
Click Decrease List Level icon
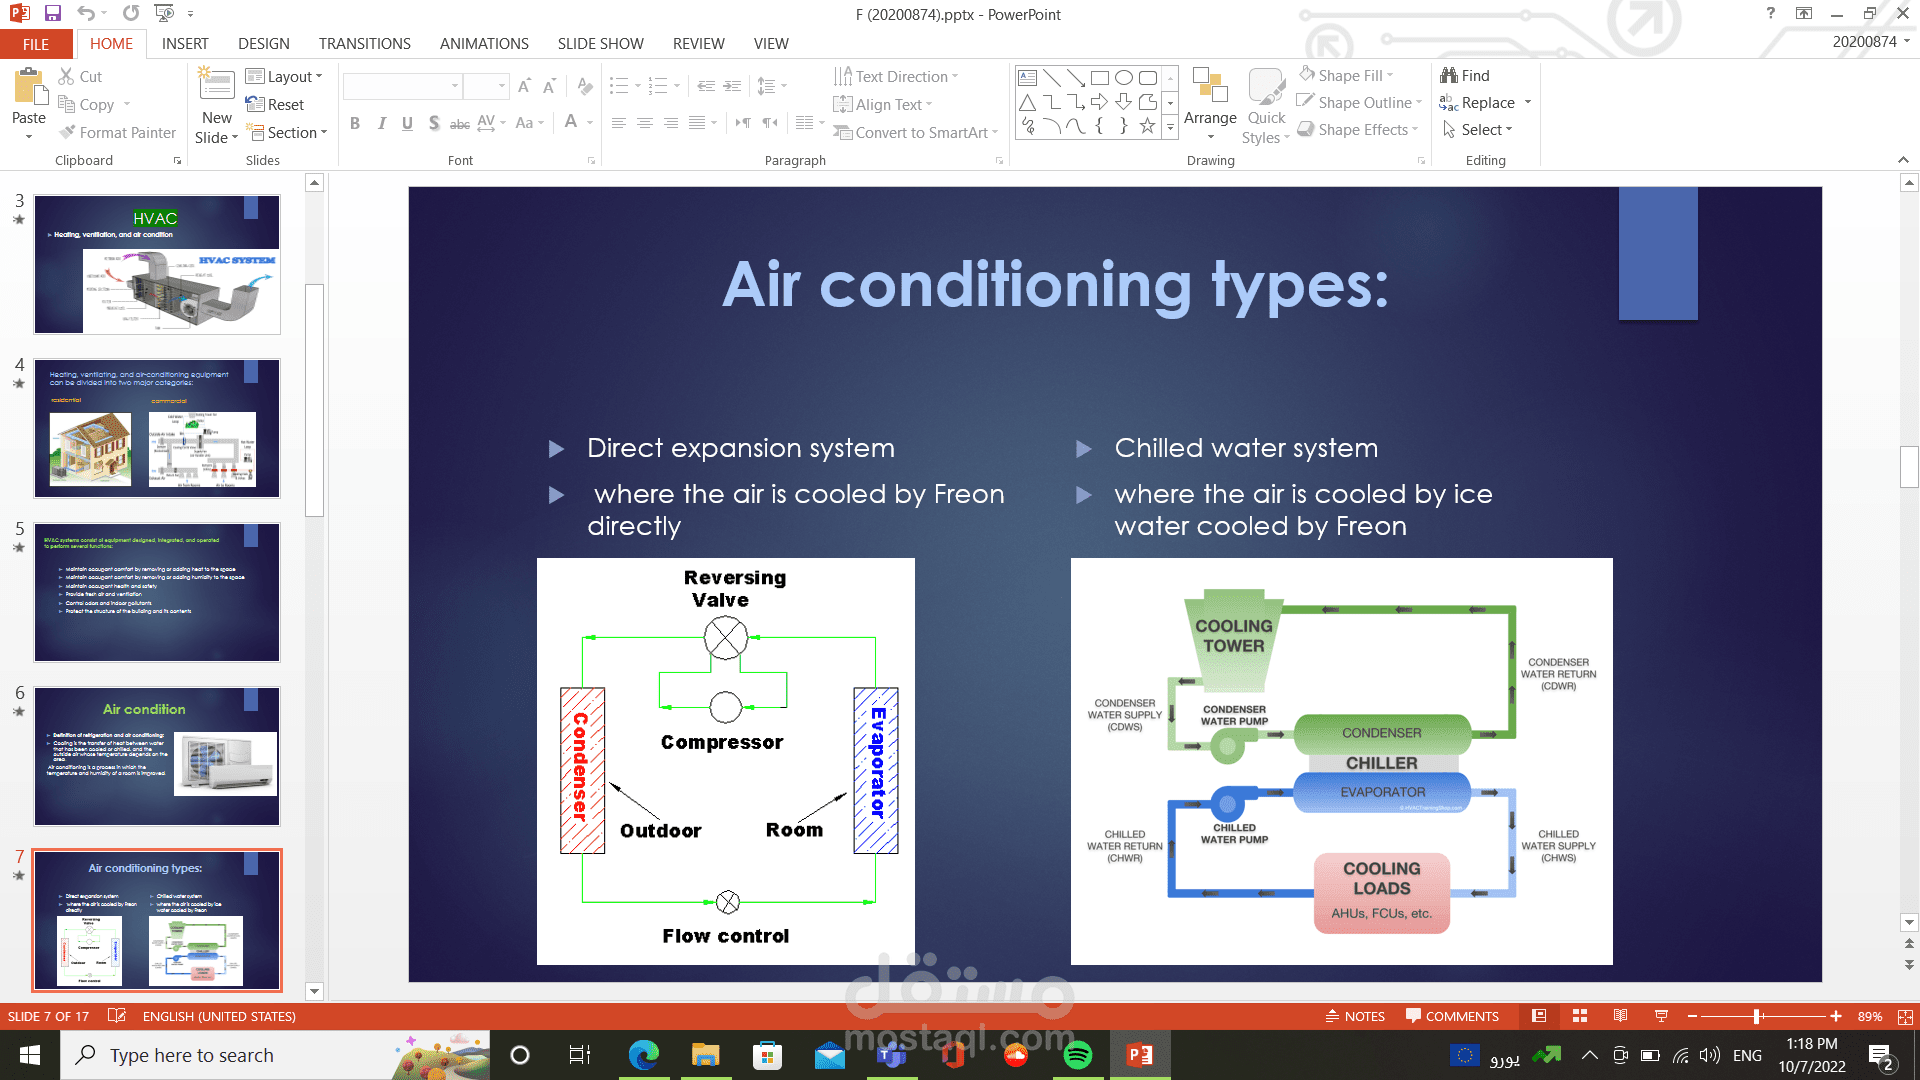[x=706, y=86]
